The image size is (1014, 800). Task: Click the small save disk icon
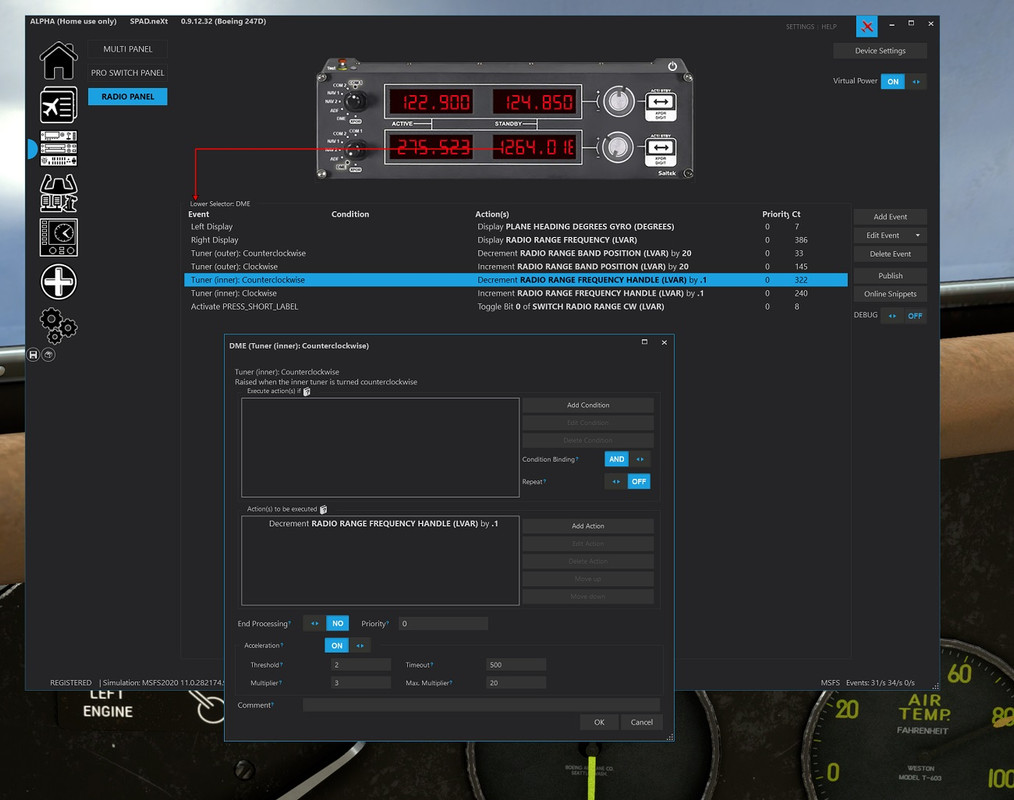click(x=34, y=354)
